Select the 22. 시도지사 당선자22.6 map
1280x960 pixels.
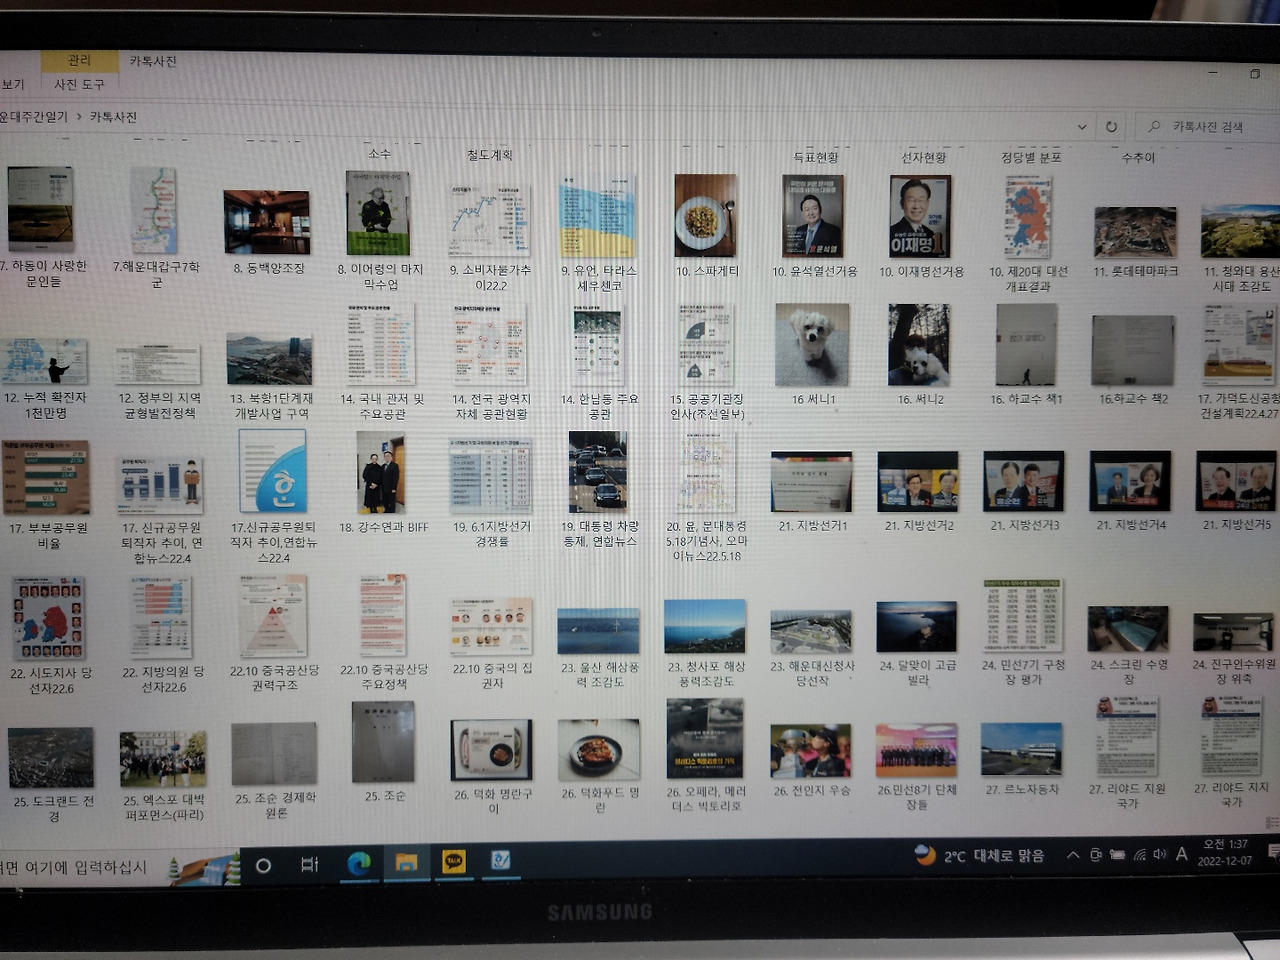pyautogui.click(x=47, y=618)
